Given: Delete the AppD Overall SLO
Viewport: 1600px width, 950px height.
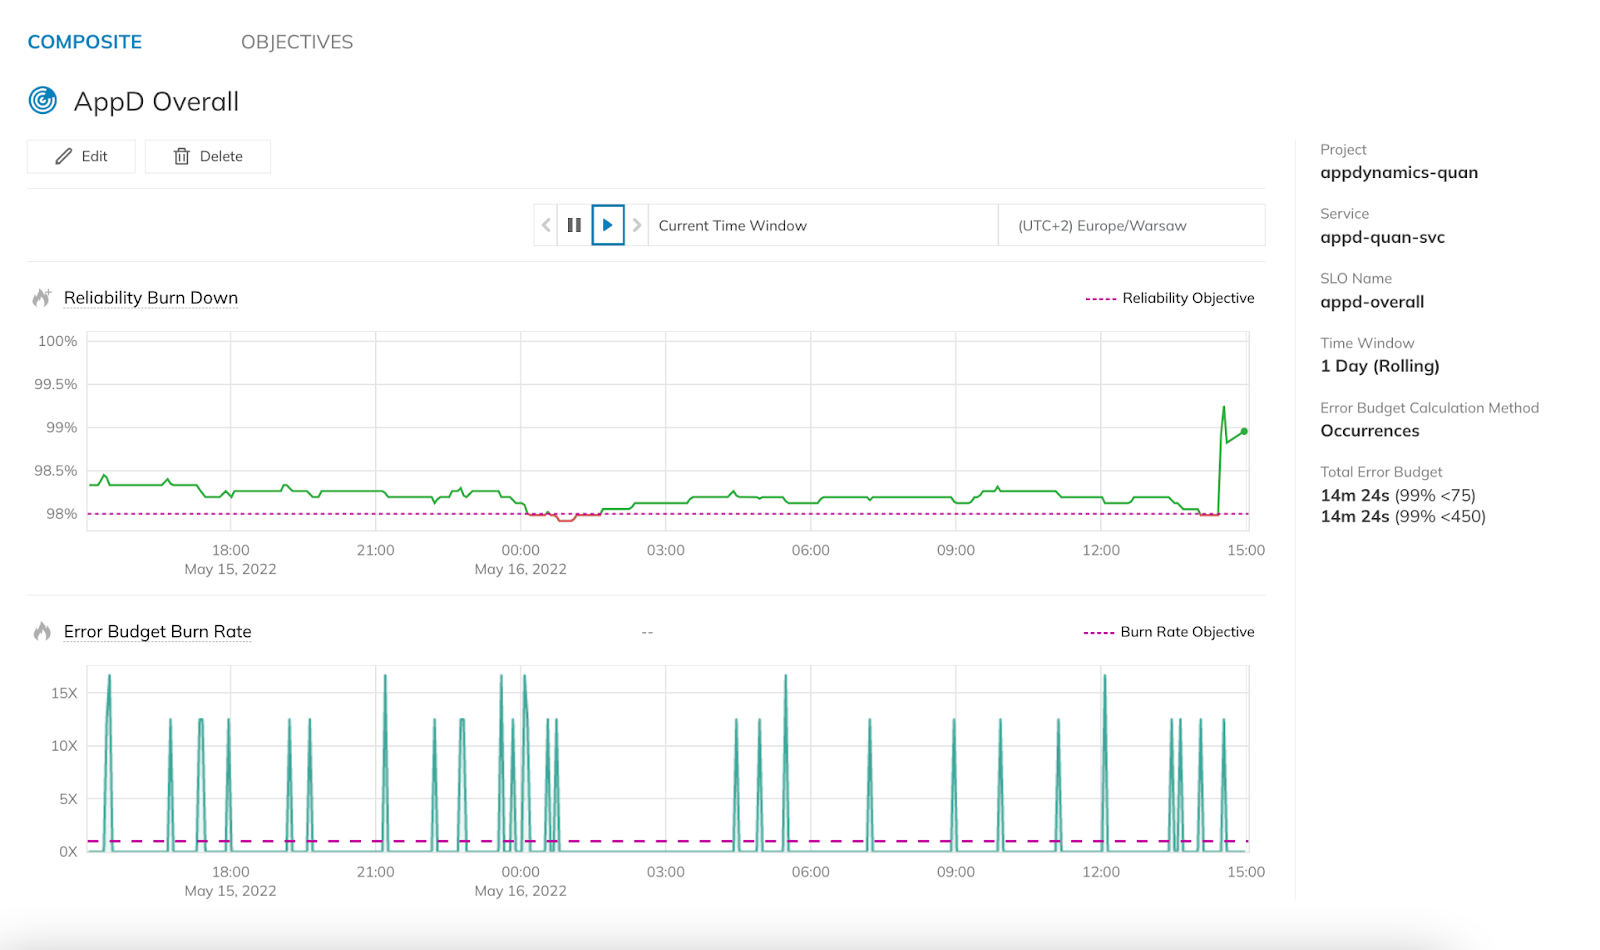Looking at the screenshot, I should (208, 156).
